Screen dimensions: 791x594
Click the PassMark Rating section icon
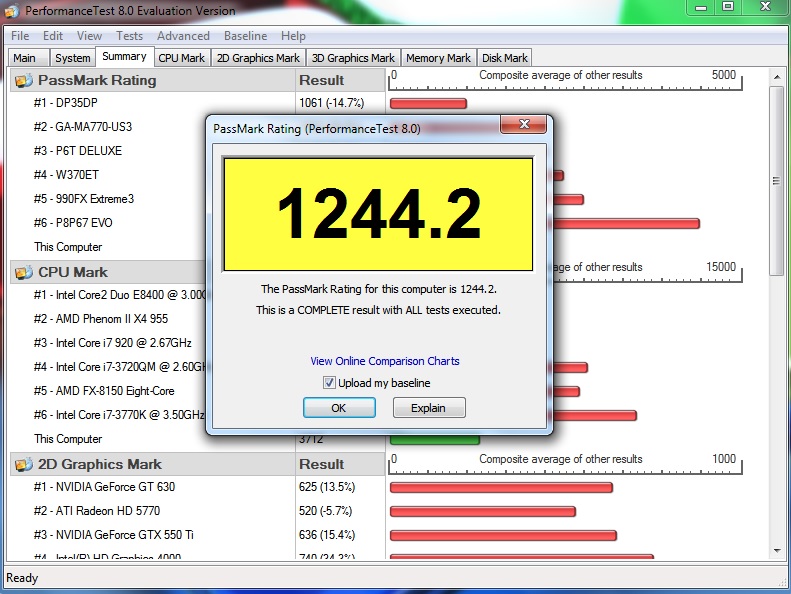coord(24,81)
